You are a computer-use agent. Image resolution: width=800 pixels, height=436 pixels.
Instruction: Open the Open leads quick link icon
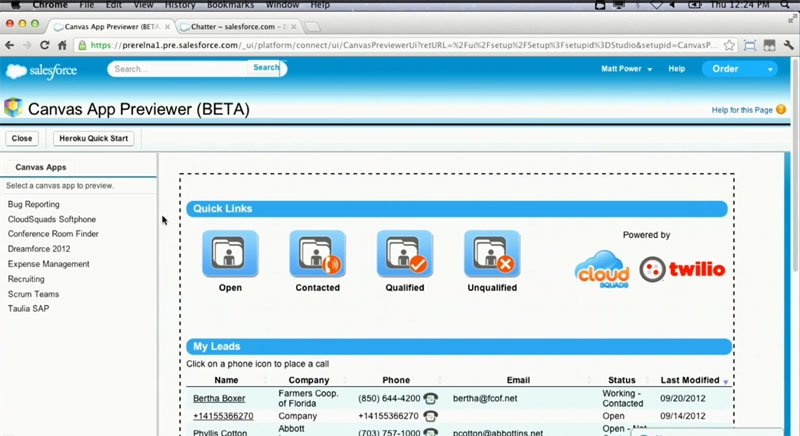pos(230,253)
